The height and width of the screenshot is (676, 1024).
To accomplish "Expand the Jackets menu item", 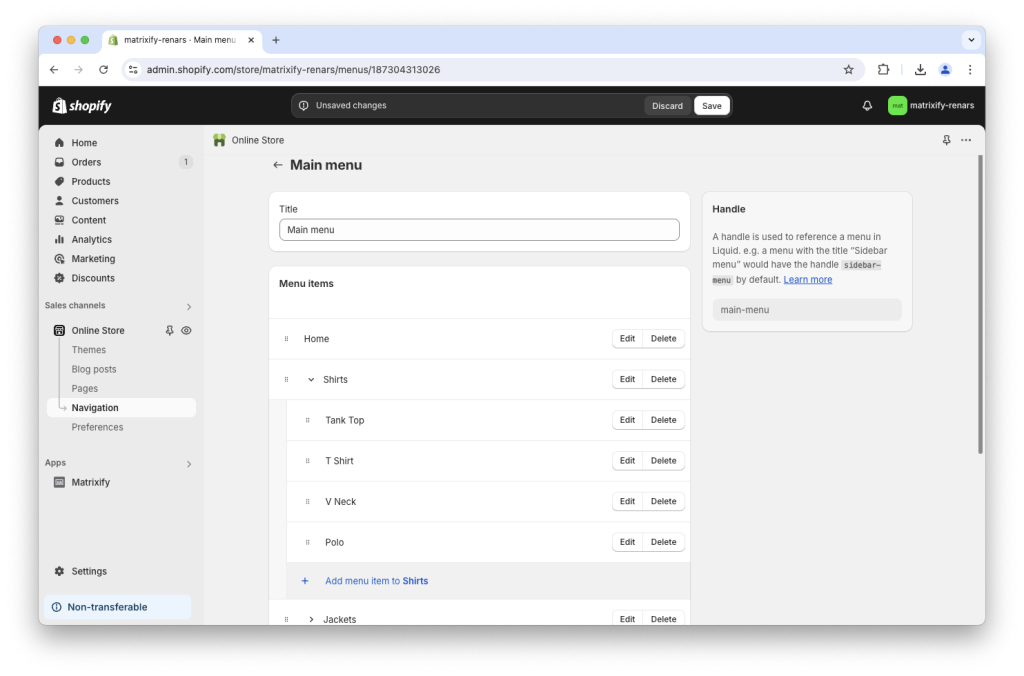I will click(x=310, y=618).
